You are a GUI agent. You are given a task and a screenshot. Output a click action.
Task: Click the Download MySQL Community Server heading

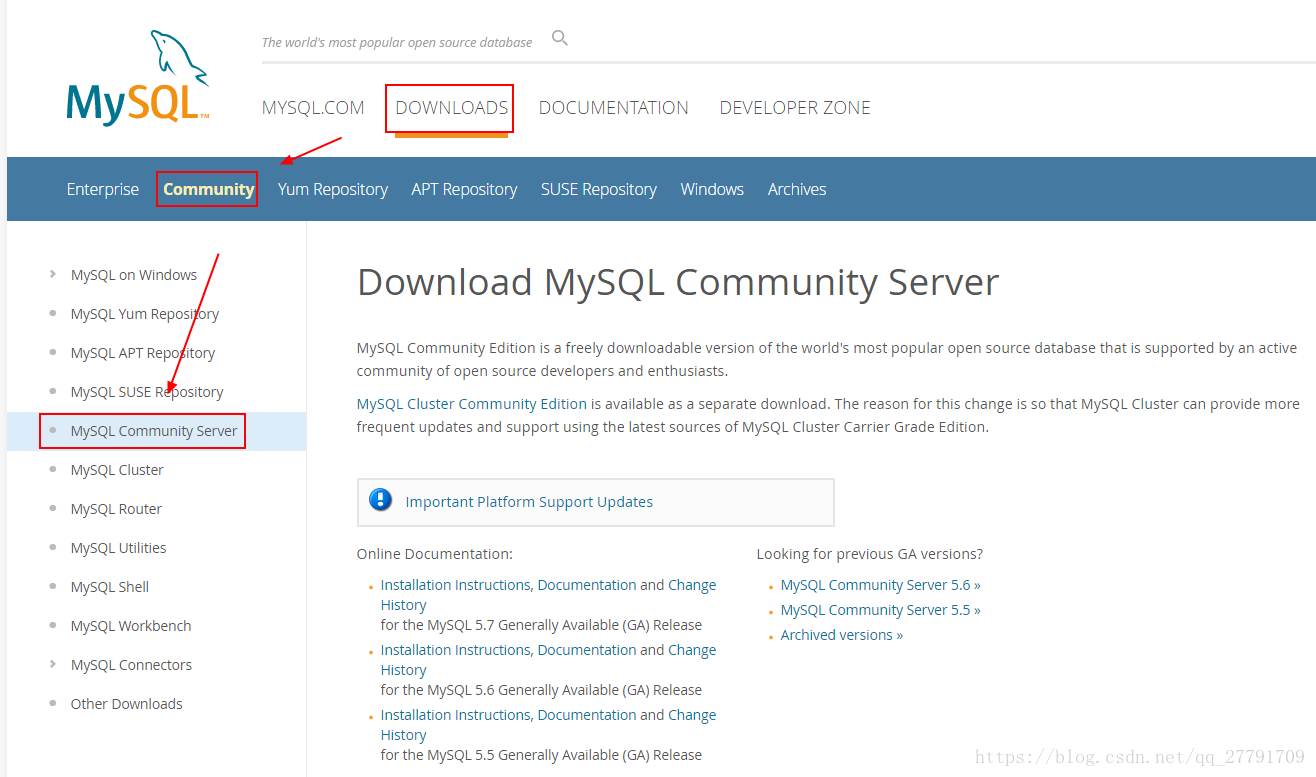pos(678,283)
